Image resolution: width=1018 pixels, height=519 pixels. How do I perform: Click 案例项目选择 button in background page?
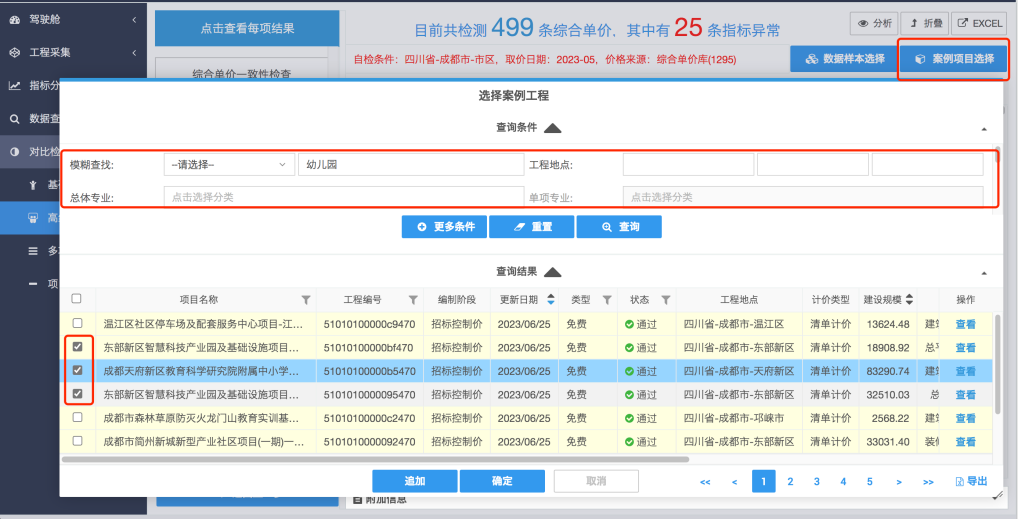point(954,58)
